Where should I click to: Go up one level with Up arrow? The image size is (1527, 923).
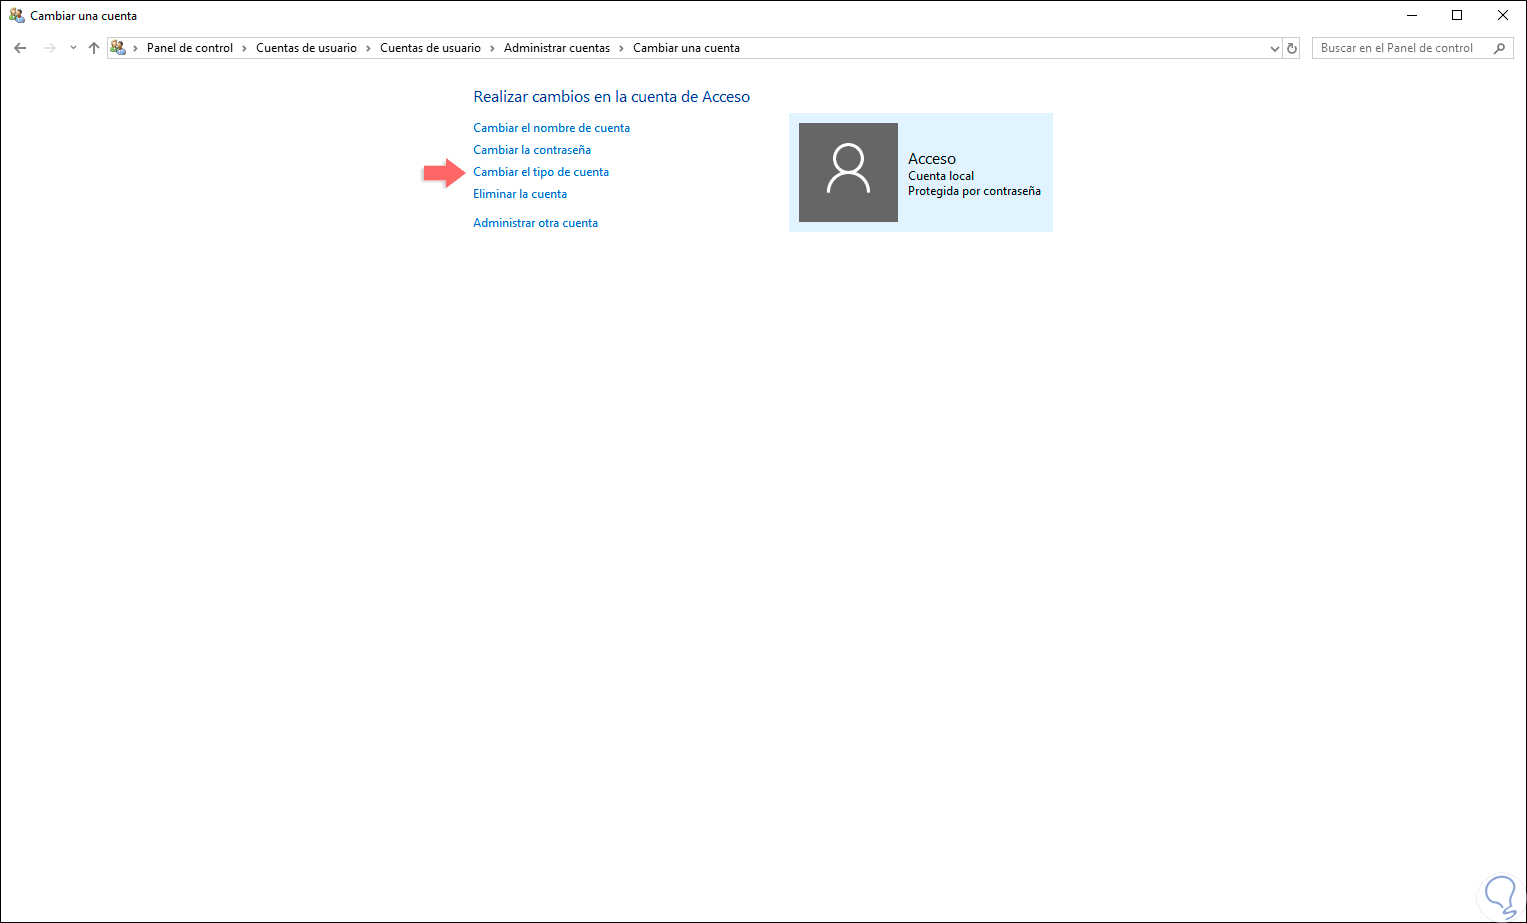point(94,48)
